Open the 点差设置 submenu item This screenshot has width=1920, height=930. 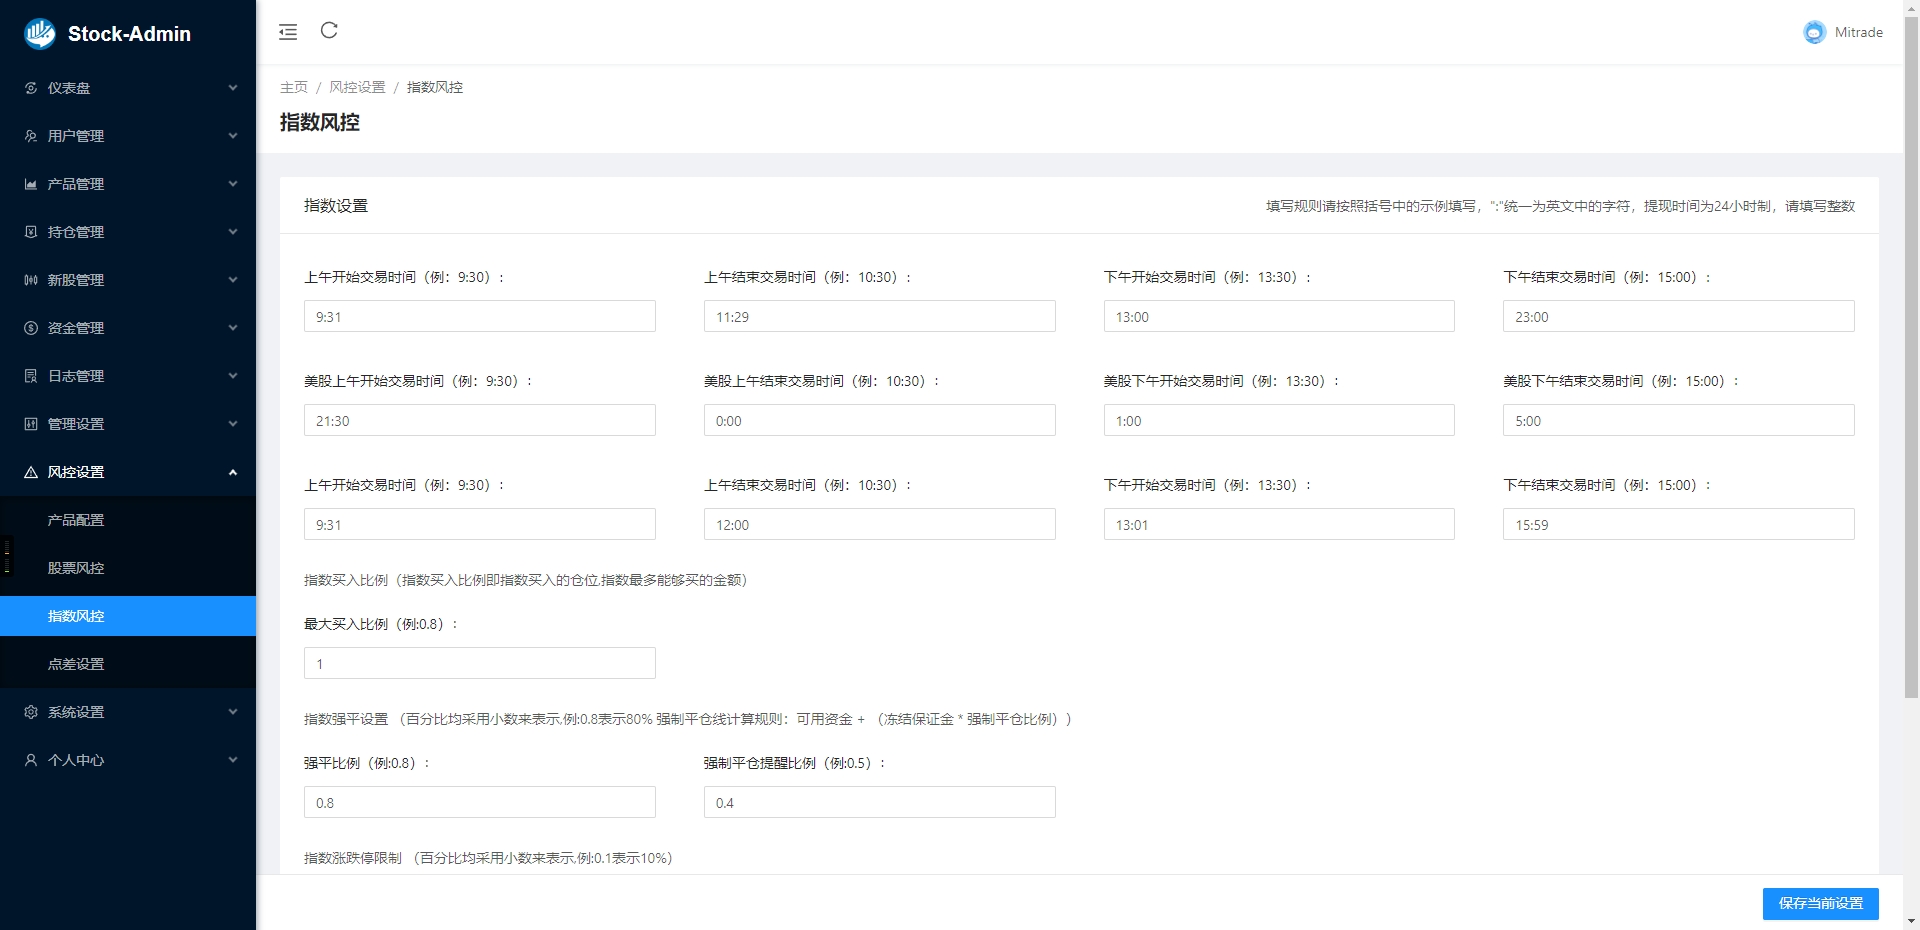coord(128,664)
